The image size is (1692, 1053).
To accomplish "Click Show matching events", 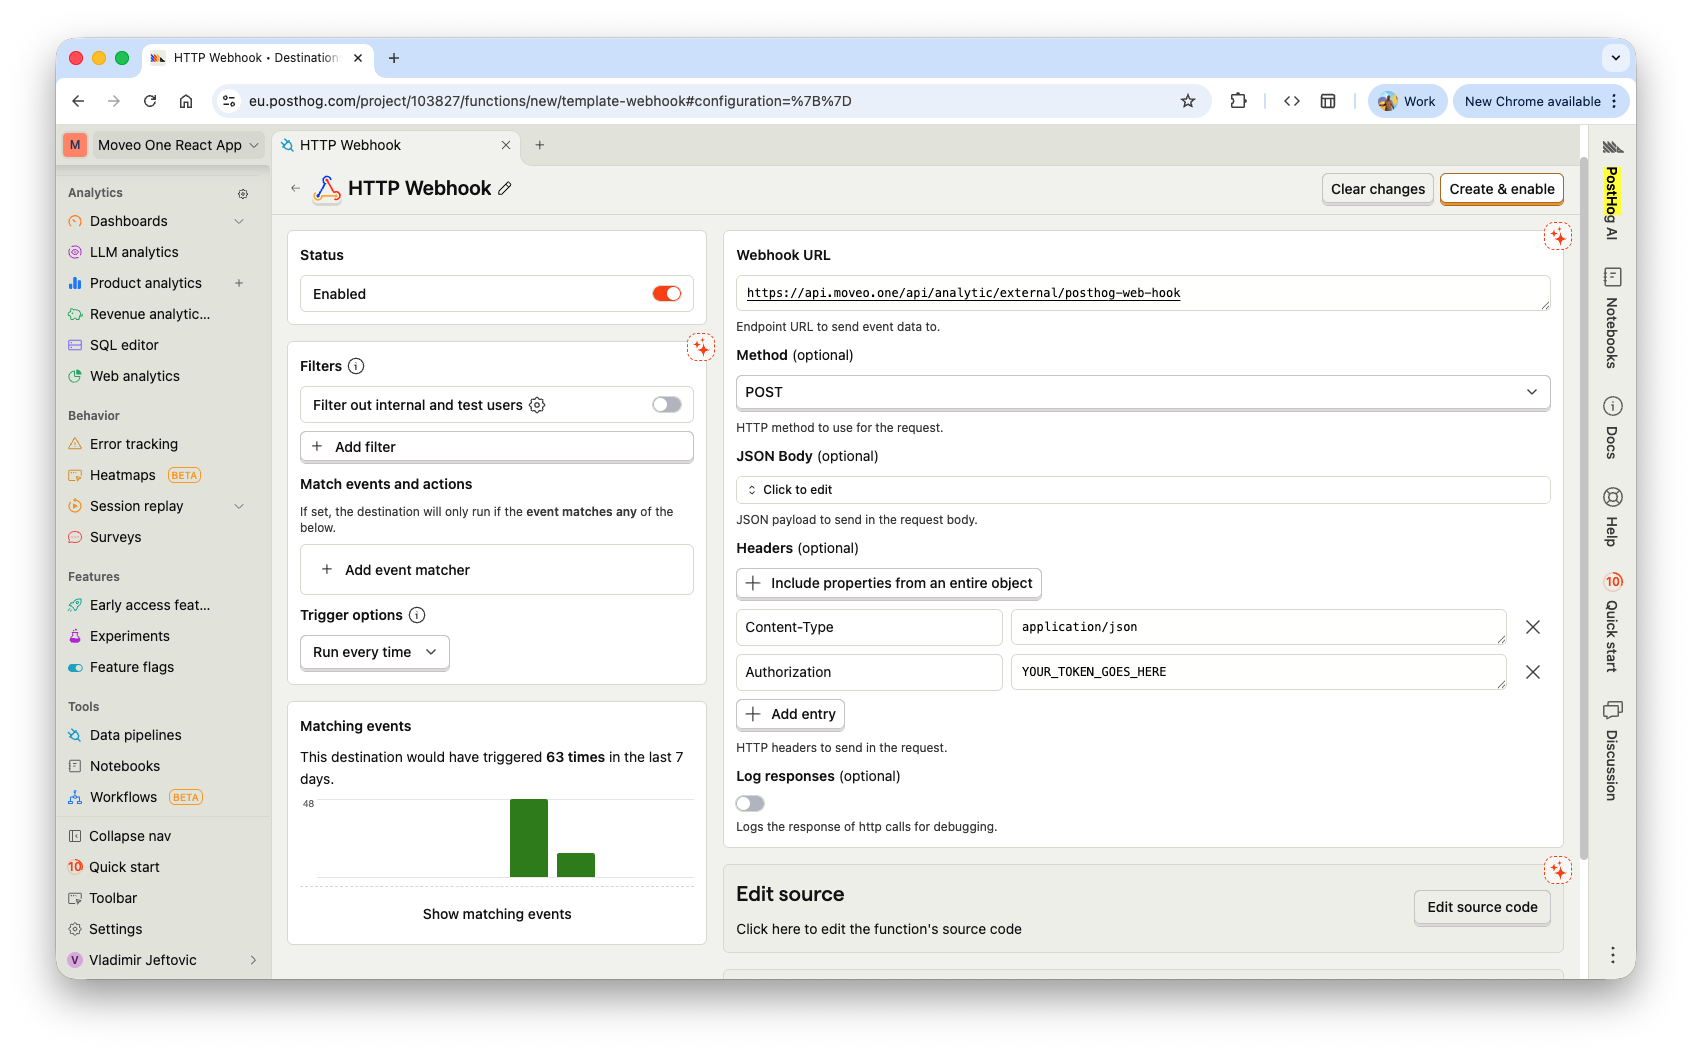I will click(497, 914).
